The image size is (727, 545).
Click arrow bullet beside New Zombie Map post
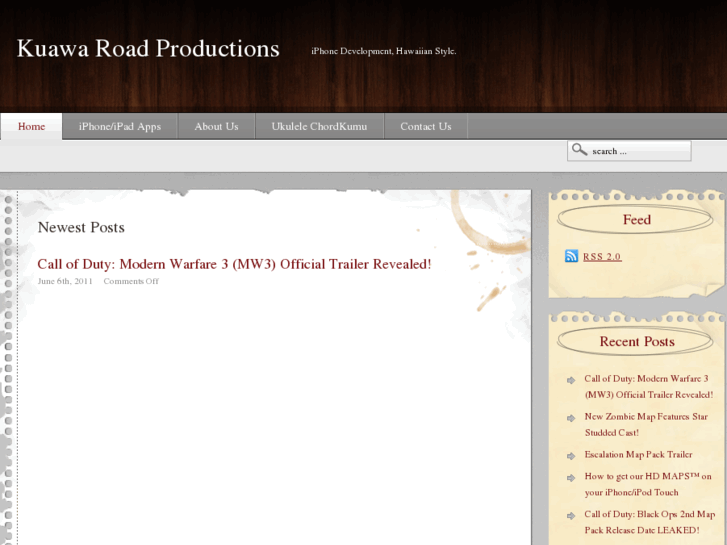571,418
